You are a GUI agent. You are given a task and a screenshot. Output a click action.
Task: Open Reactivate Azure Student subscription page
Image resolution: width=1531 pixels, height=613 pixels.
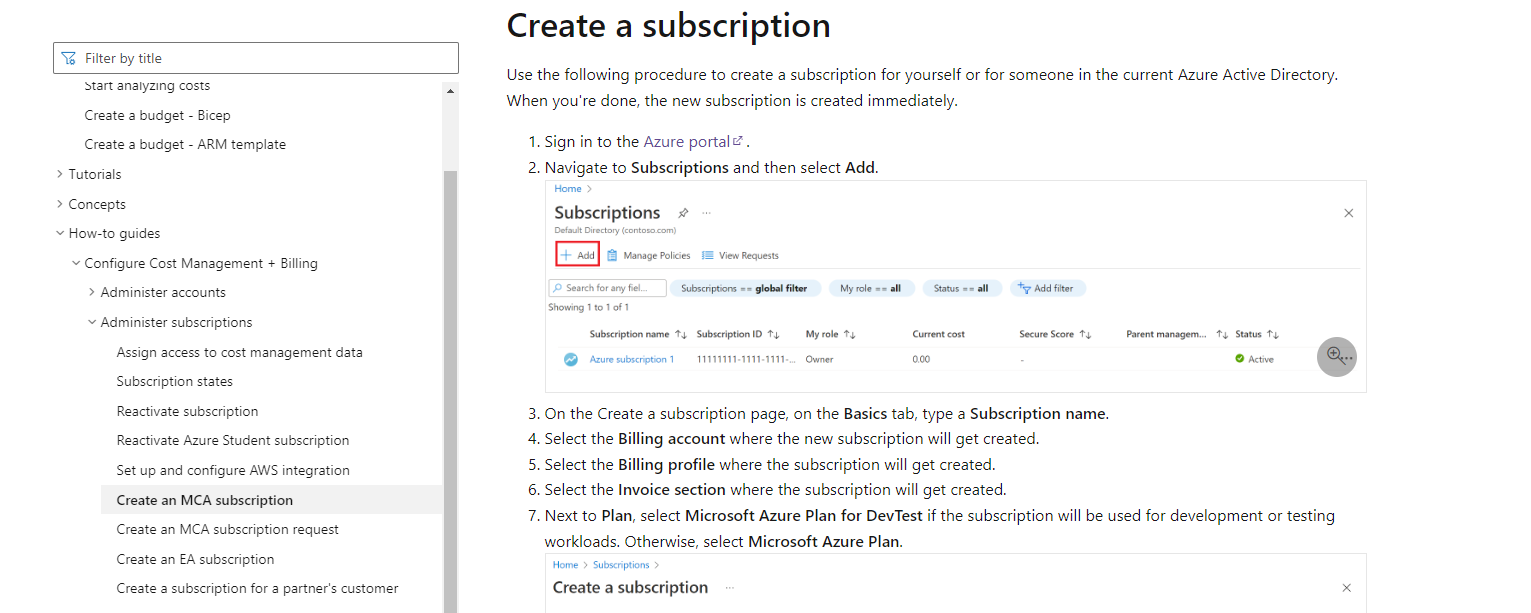[x=233, y=440]
